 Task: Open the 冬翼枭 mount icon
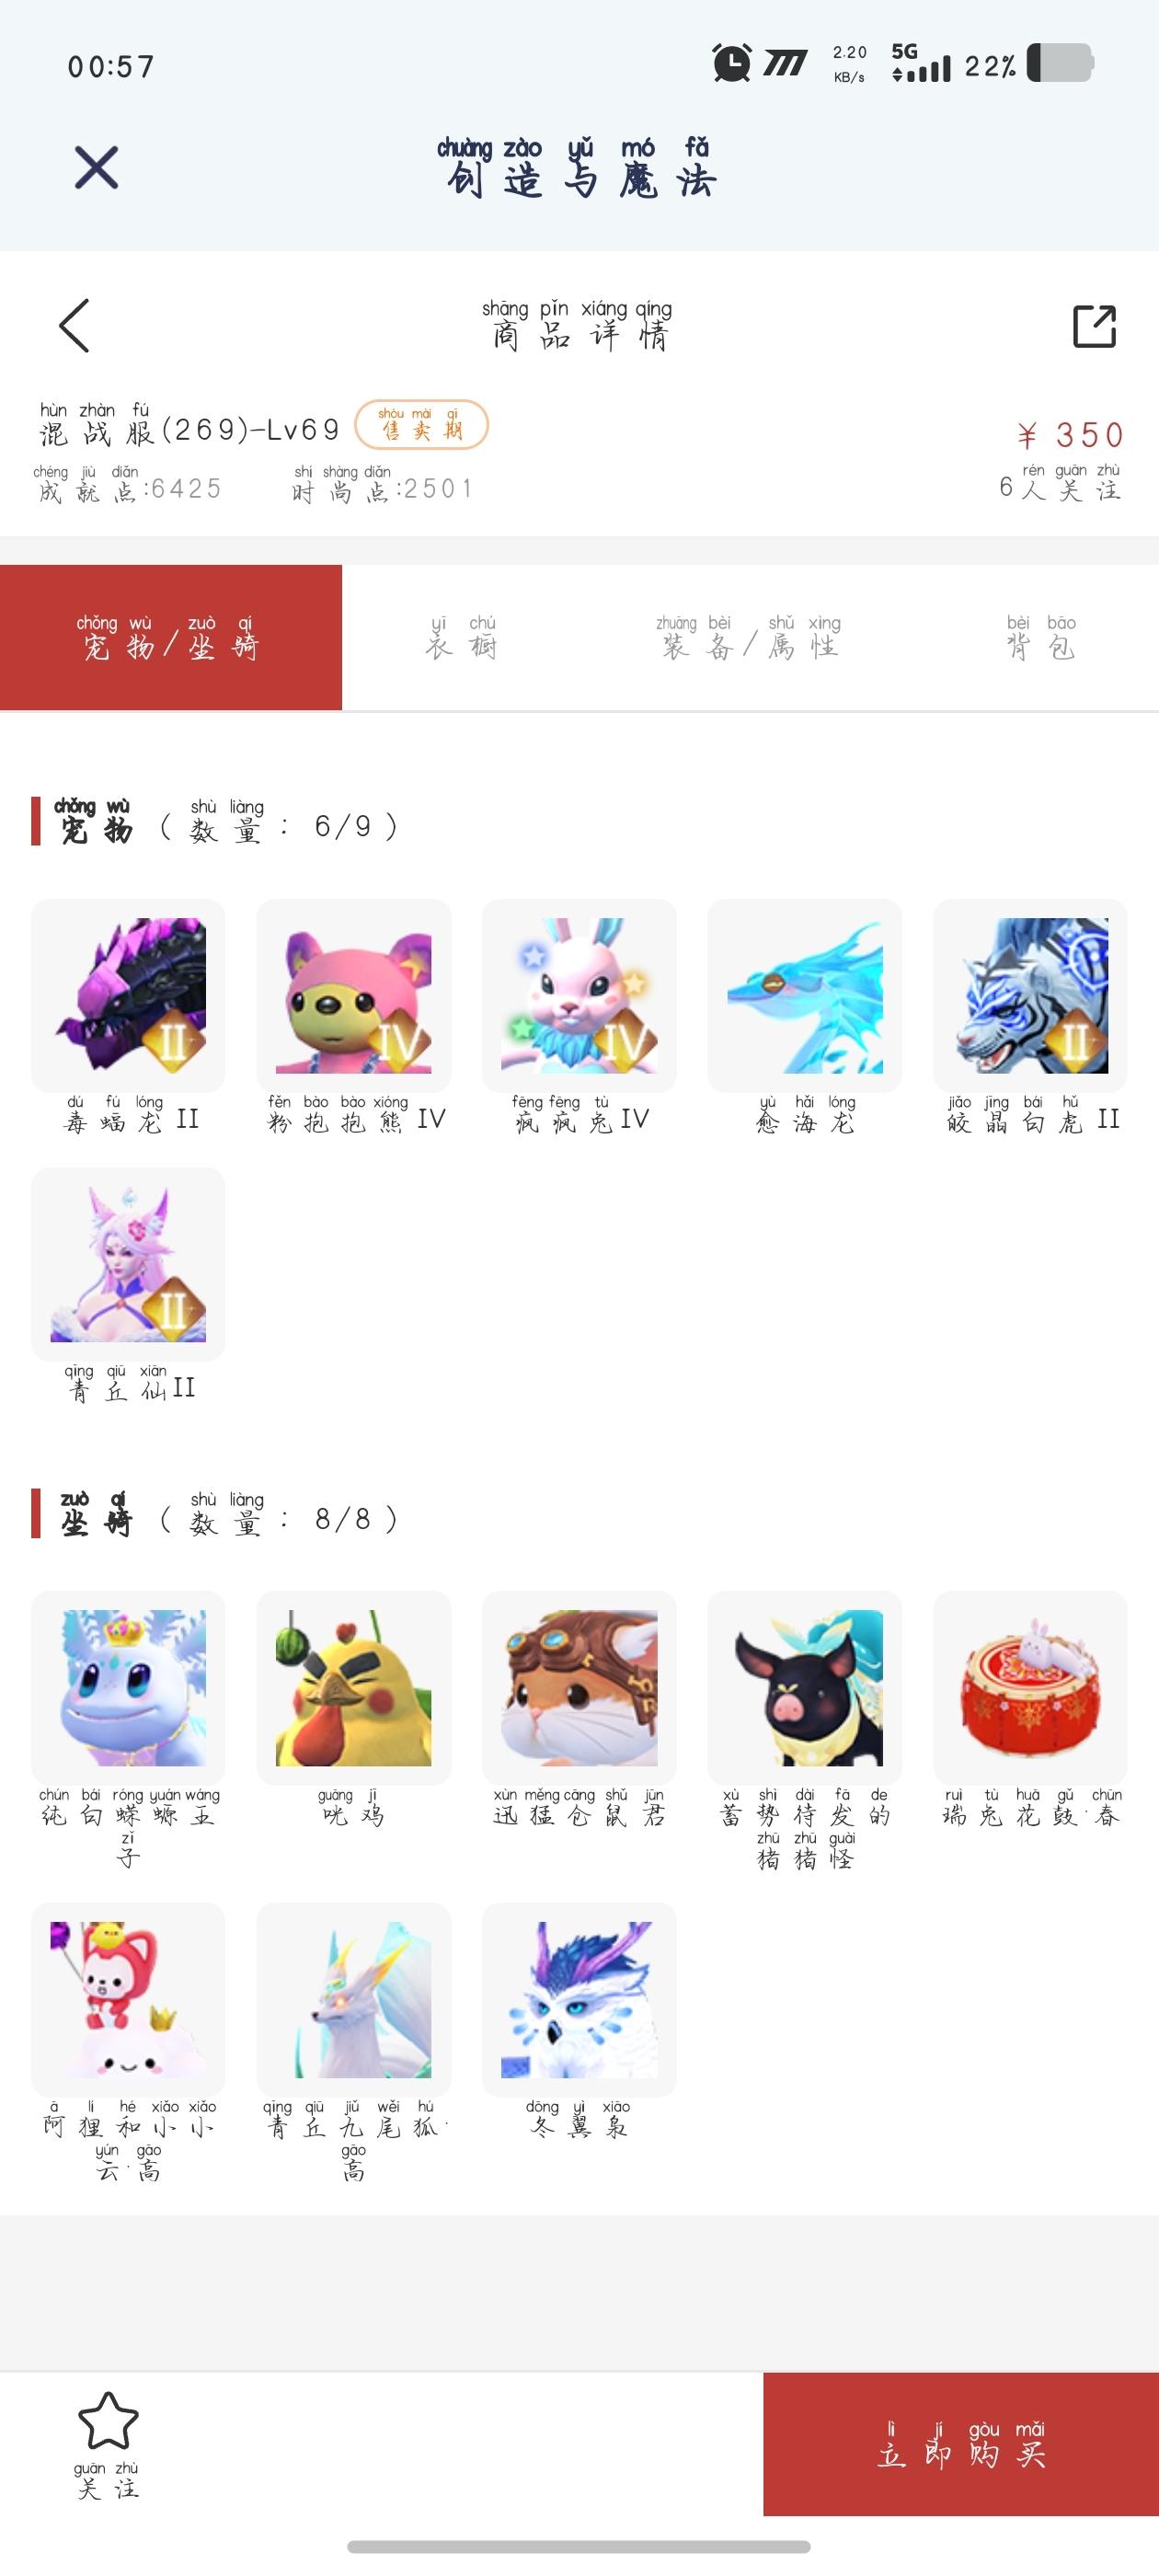tap(579, 1999)
